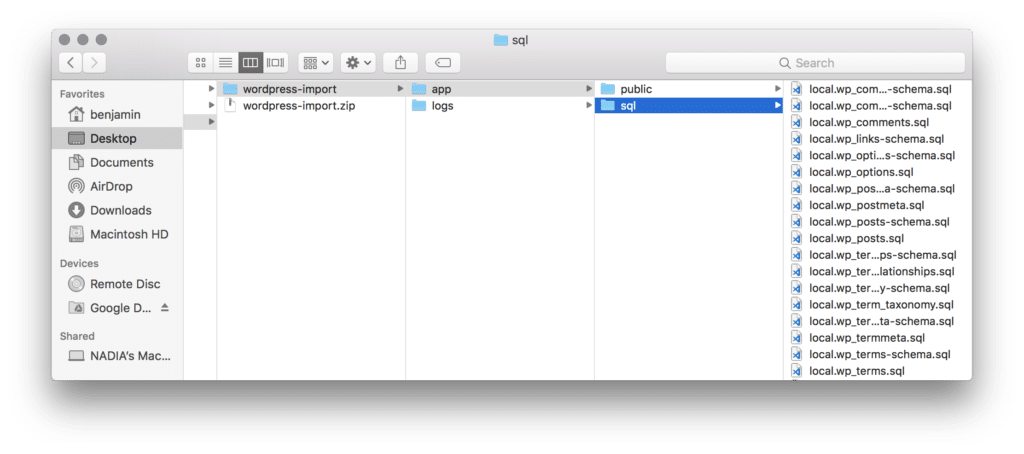Select local.wp_term_taxonomy.sql file
This screenshot has width=1024, height=454.
pos(878,304)
